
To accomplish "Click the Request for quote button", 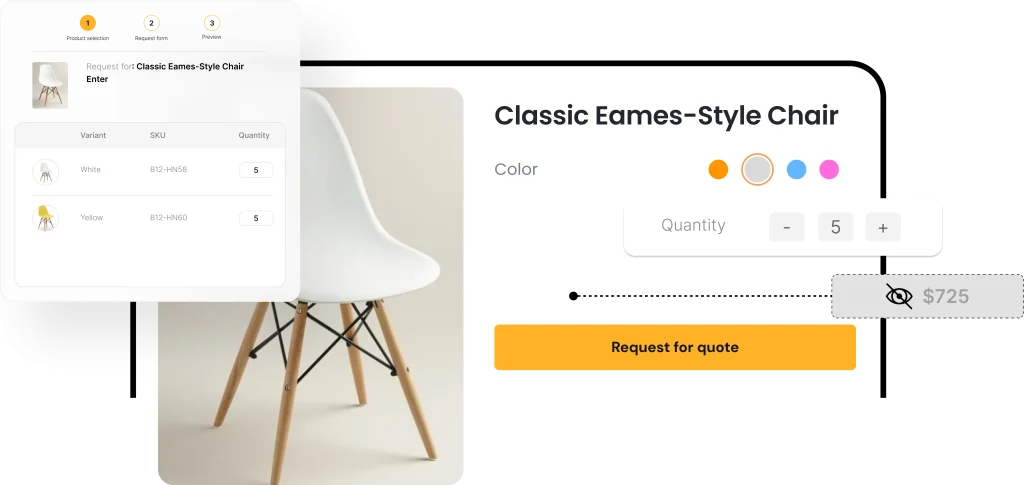I will point(675,347).
